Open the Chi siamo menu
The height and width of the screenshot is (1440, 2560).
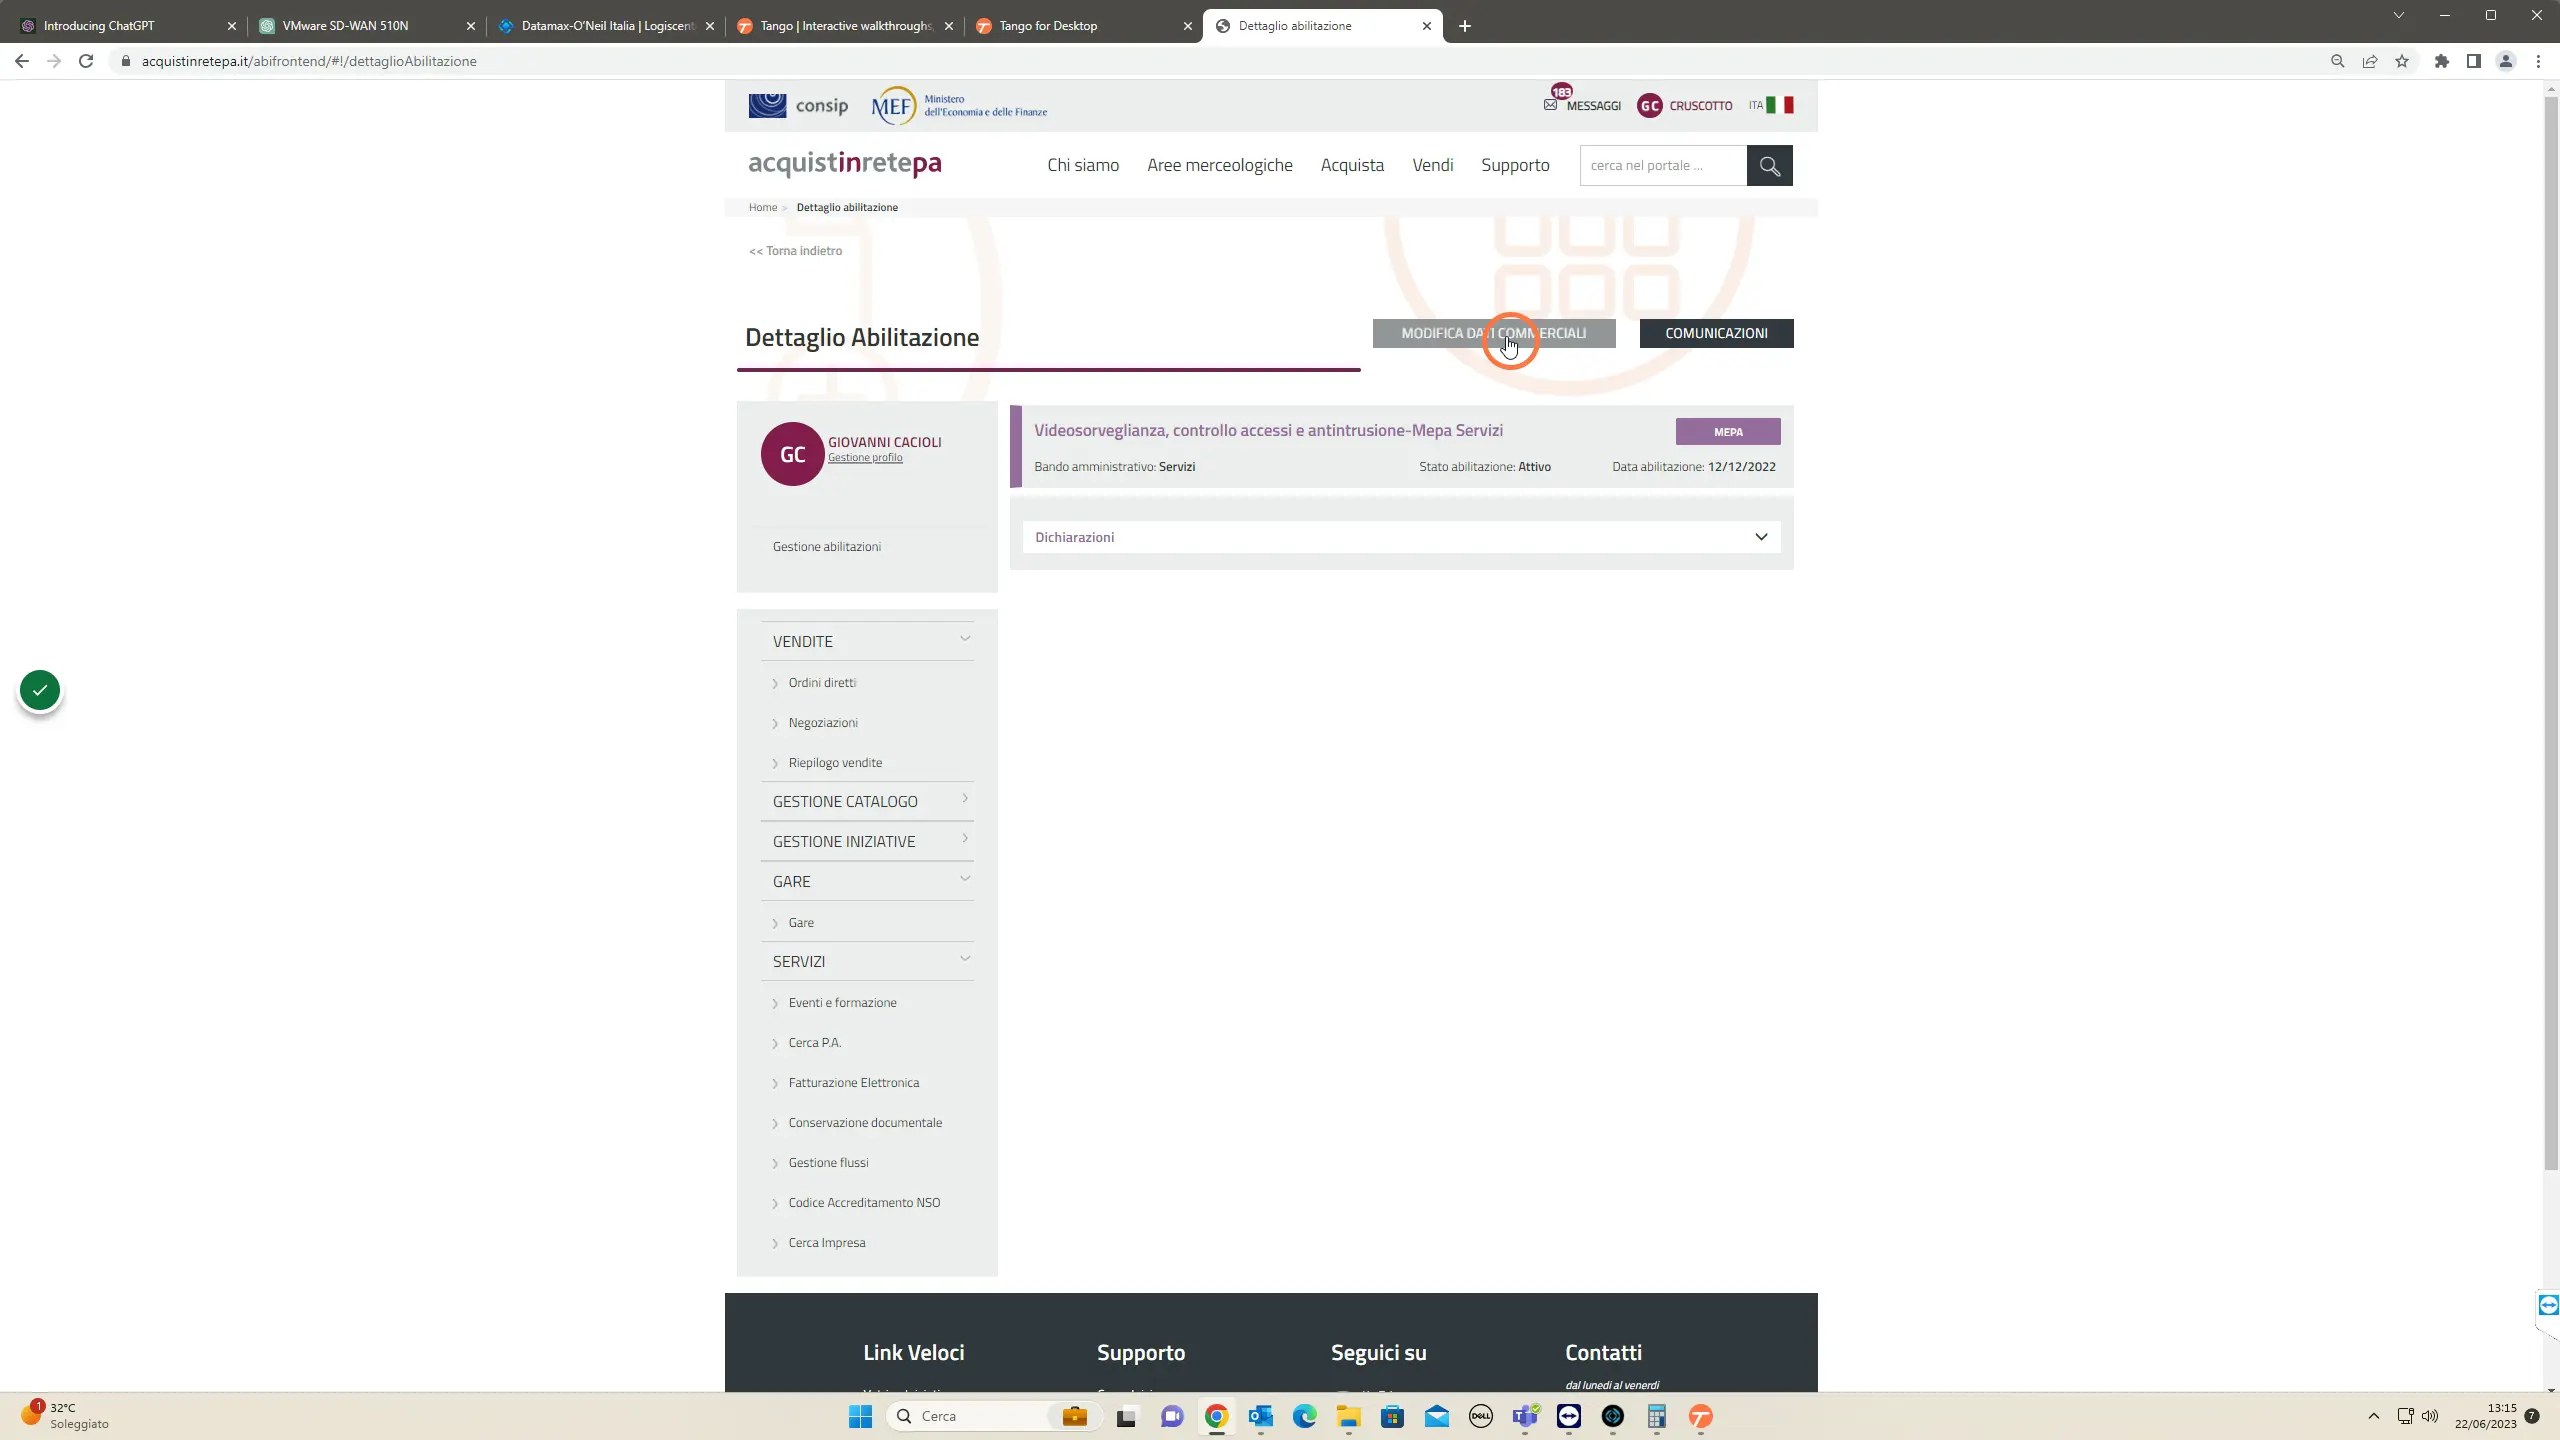1083,165
